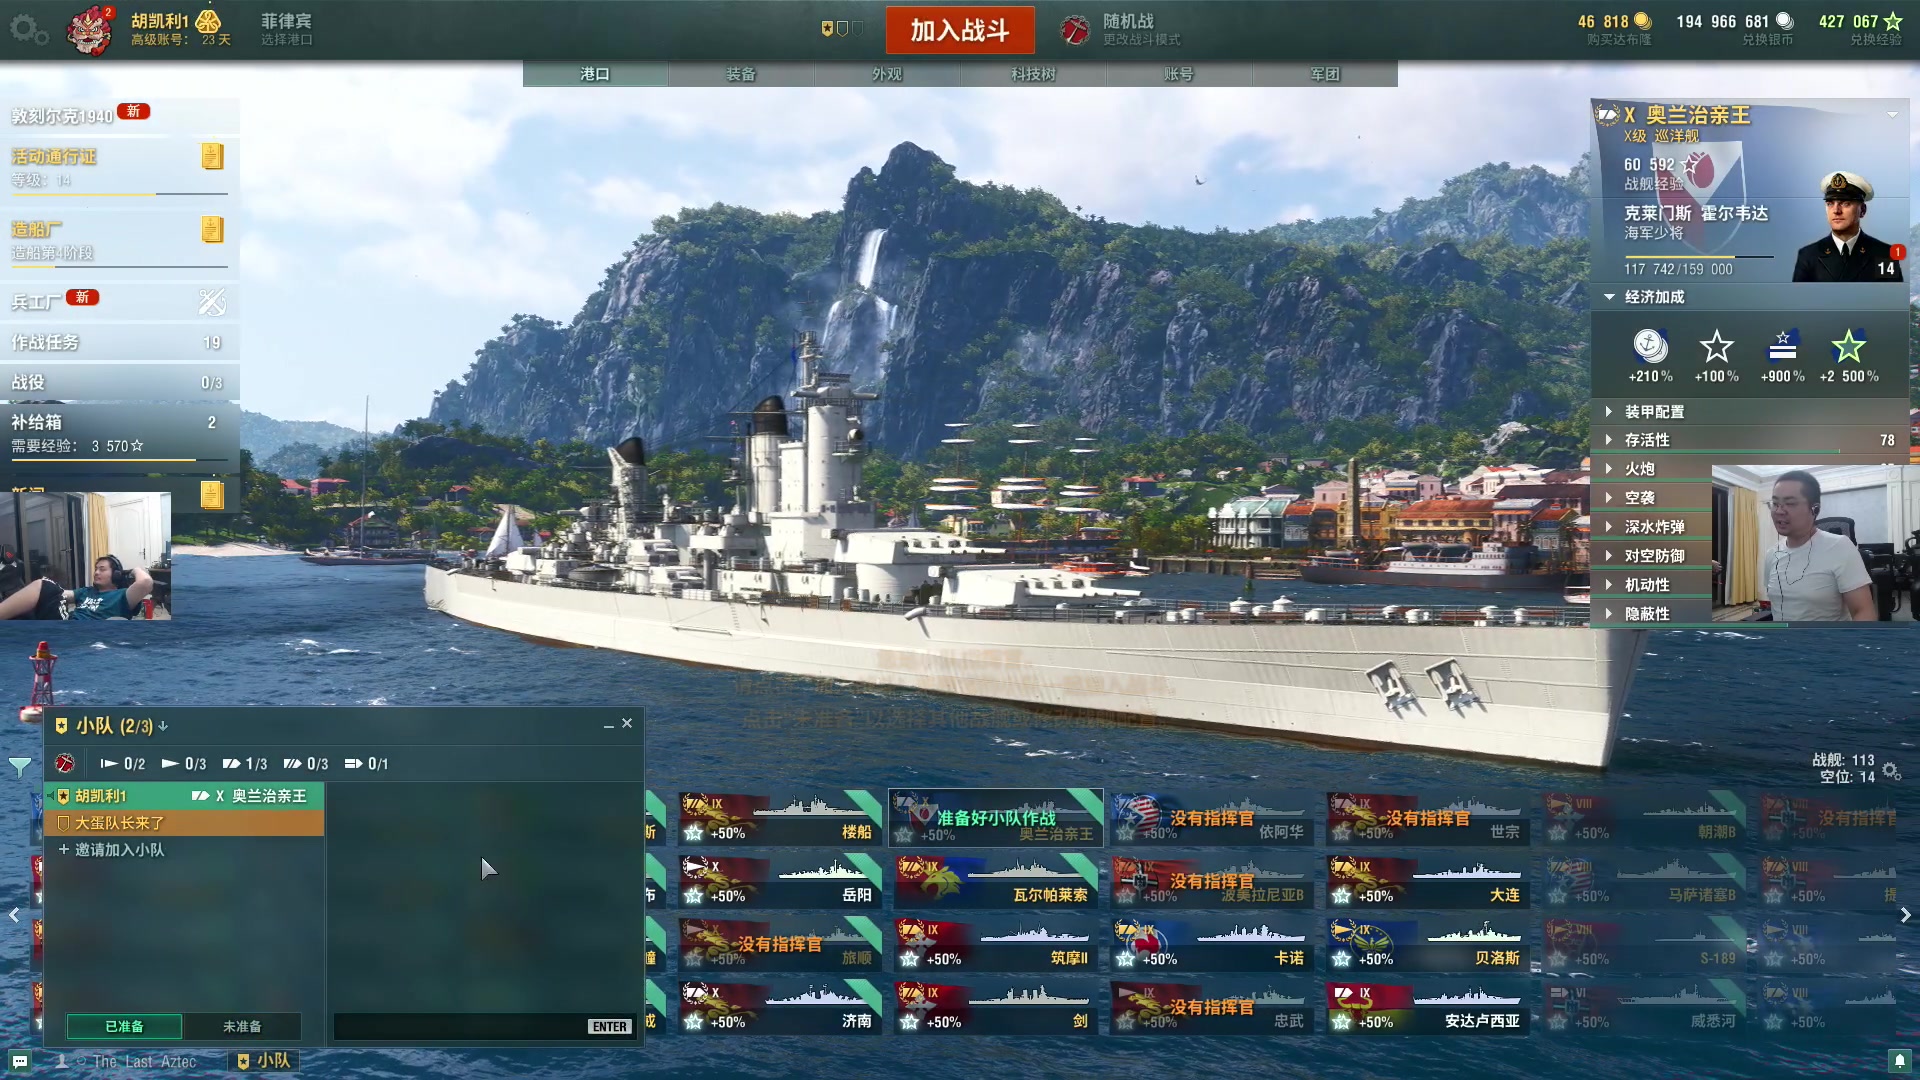Click the 兵工厂 armory icon

pos(211,301)
